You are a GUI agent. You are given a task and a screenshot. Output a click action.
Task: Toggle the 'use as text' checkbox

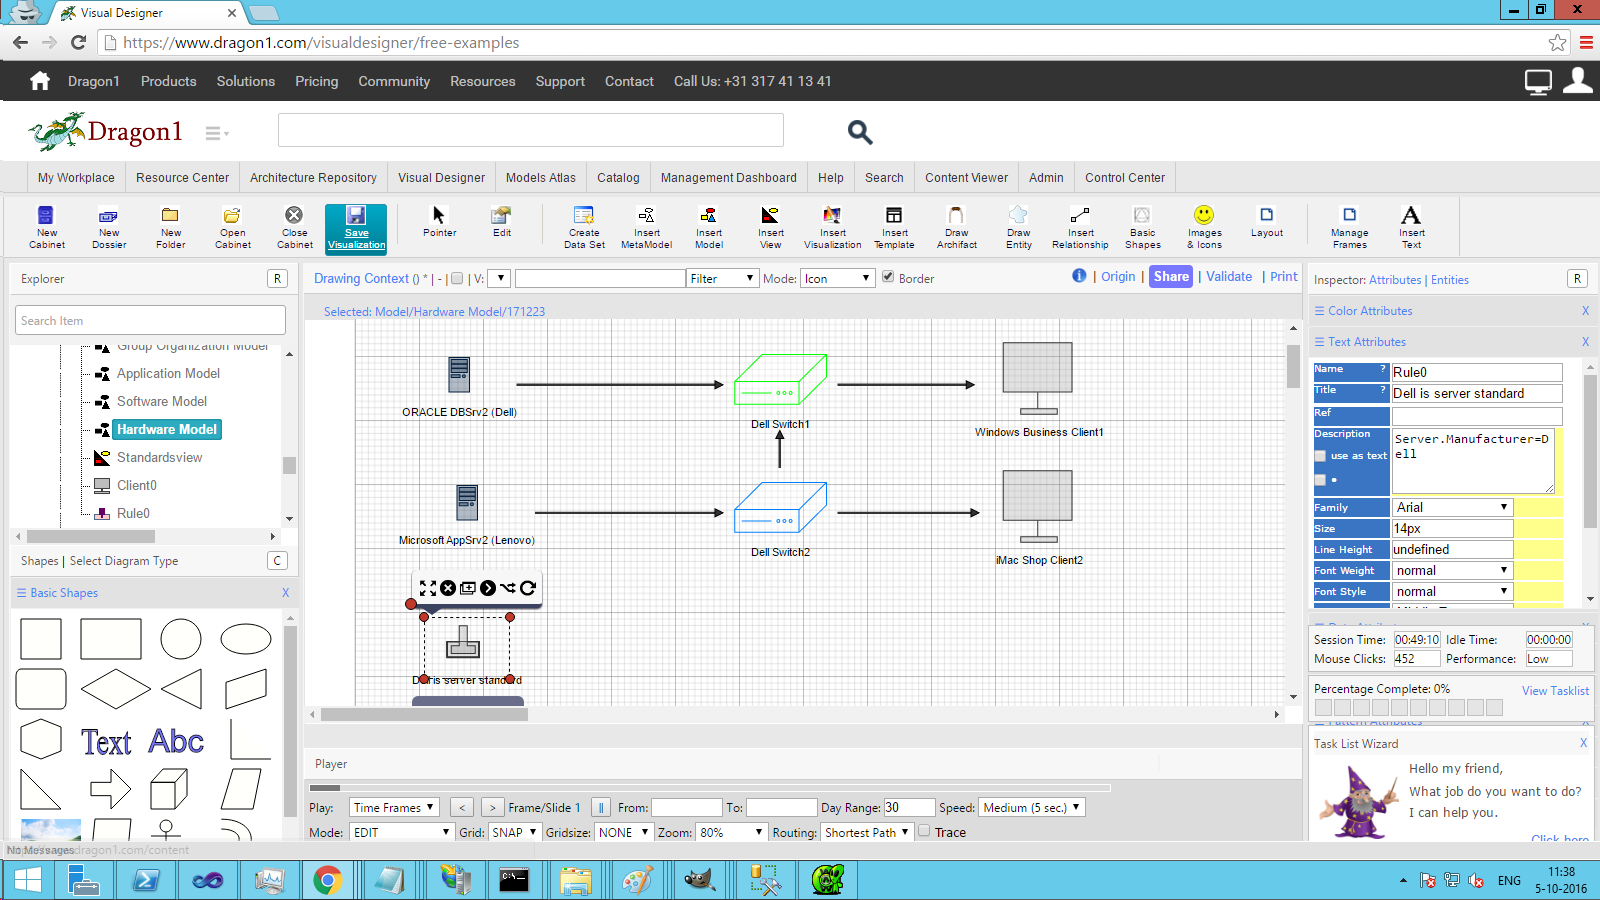pos(1320,456)
